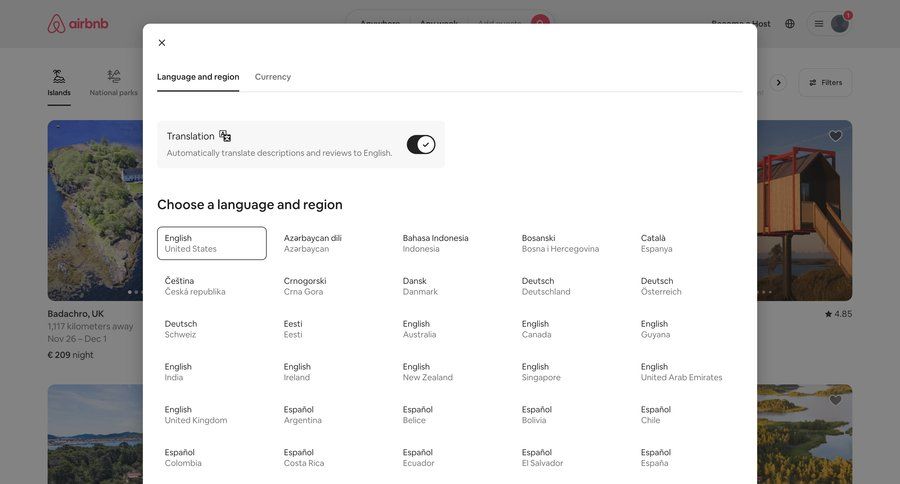The width and height of the screenshot is (900, 484).
Task: Click the profile avatar
Action: coord(839,24)
